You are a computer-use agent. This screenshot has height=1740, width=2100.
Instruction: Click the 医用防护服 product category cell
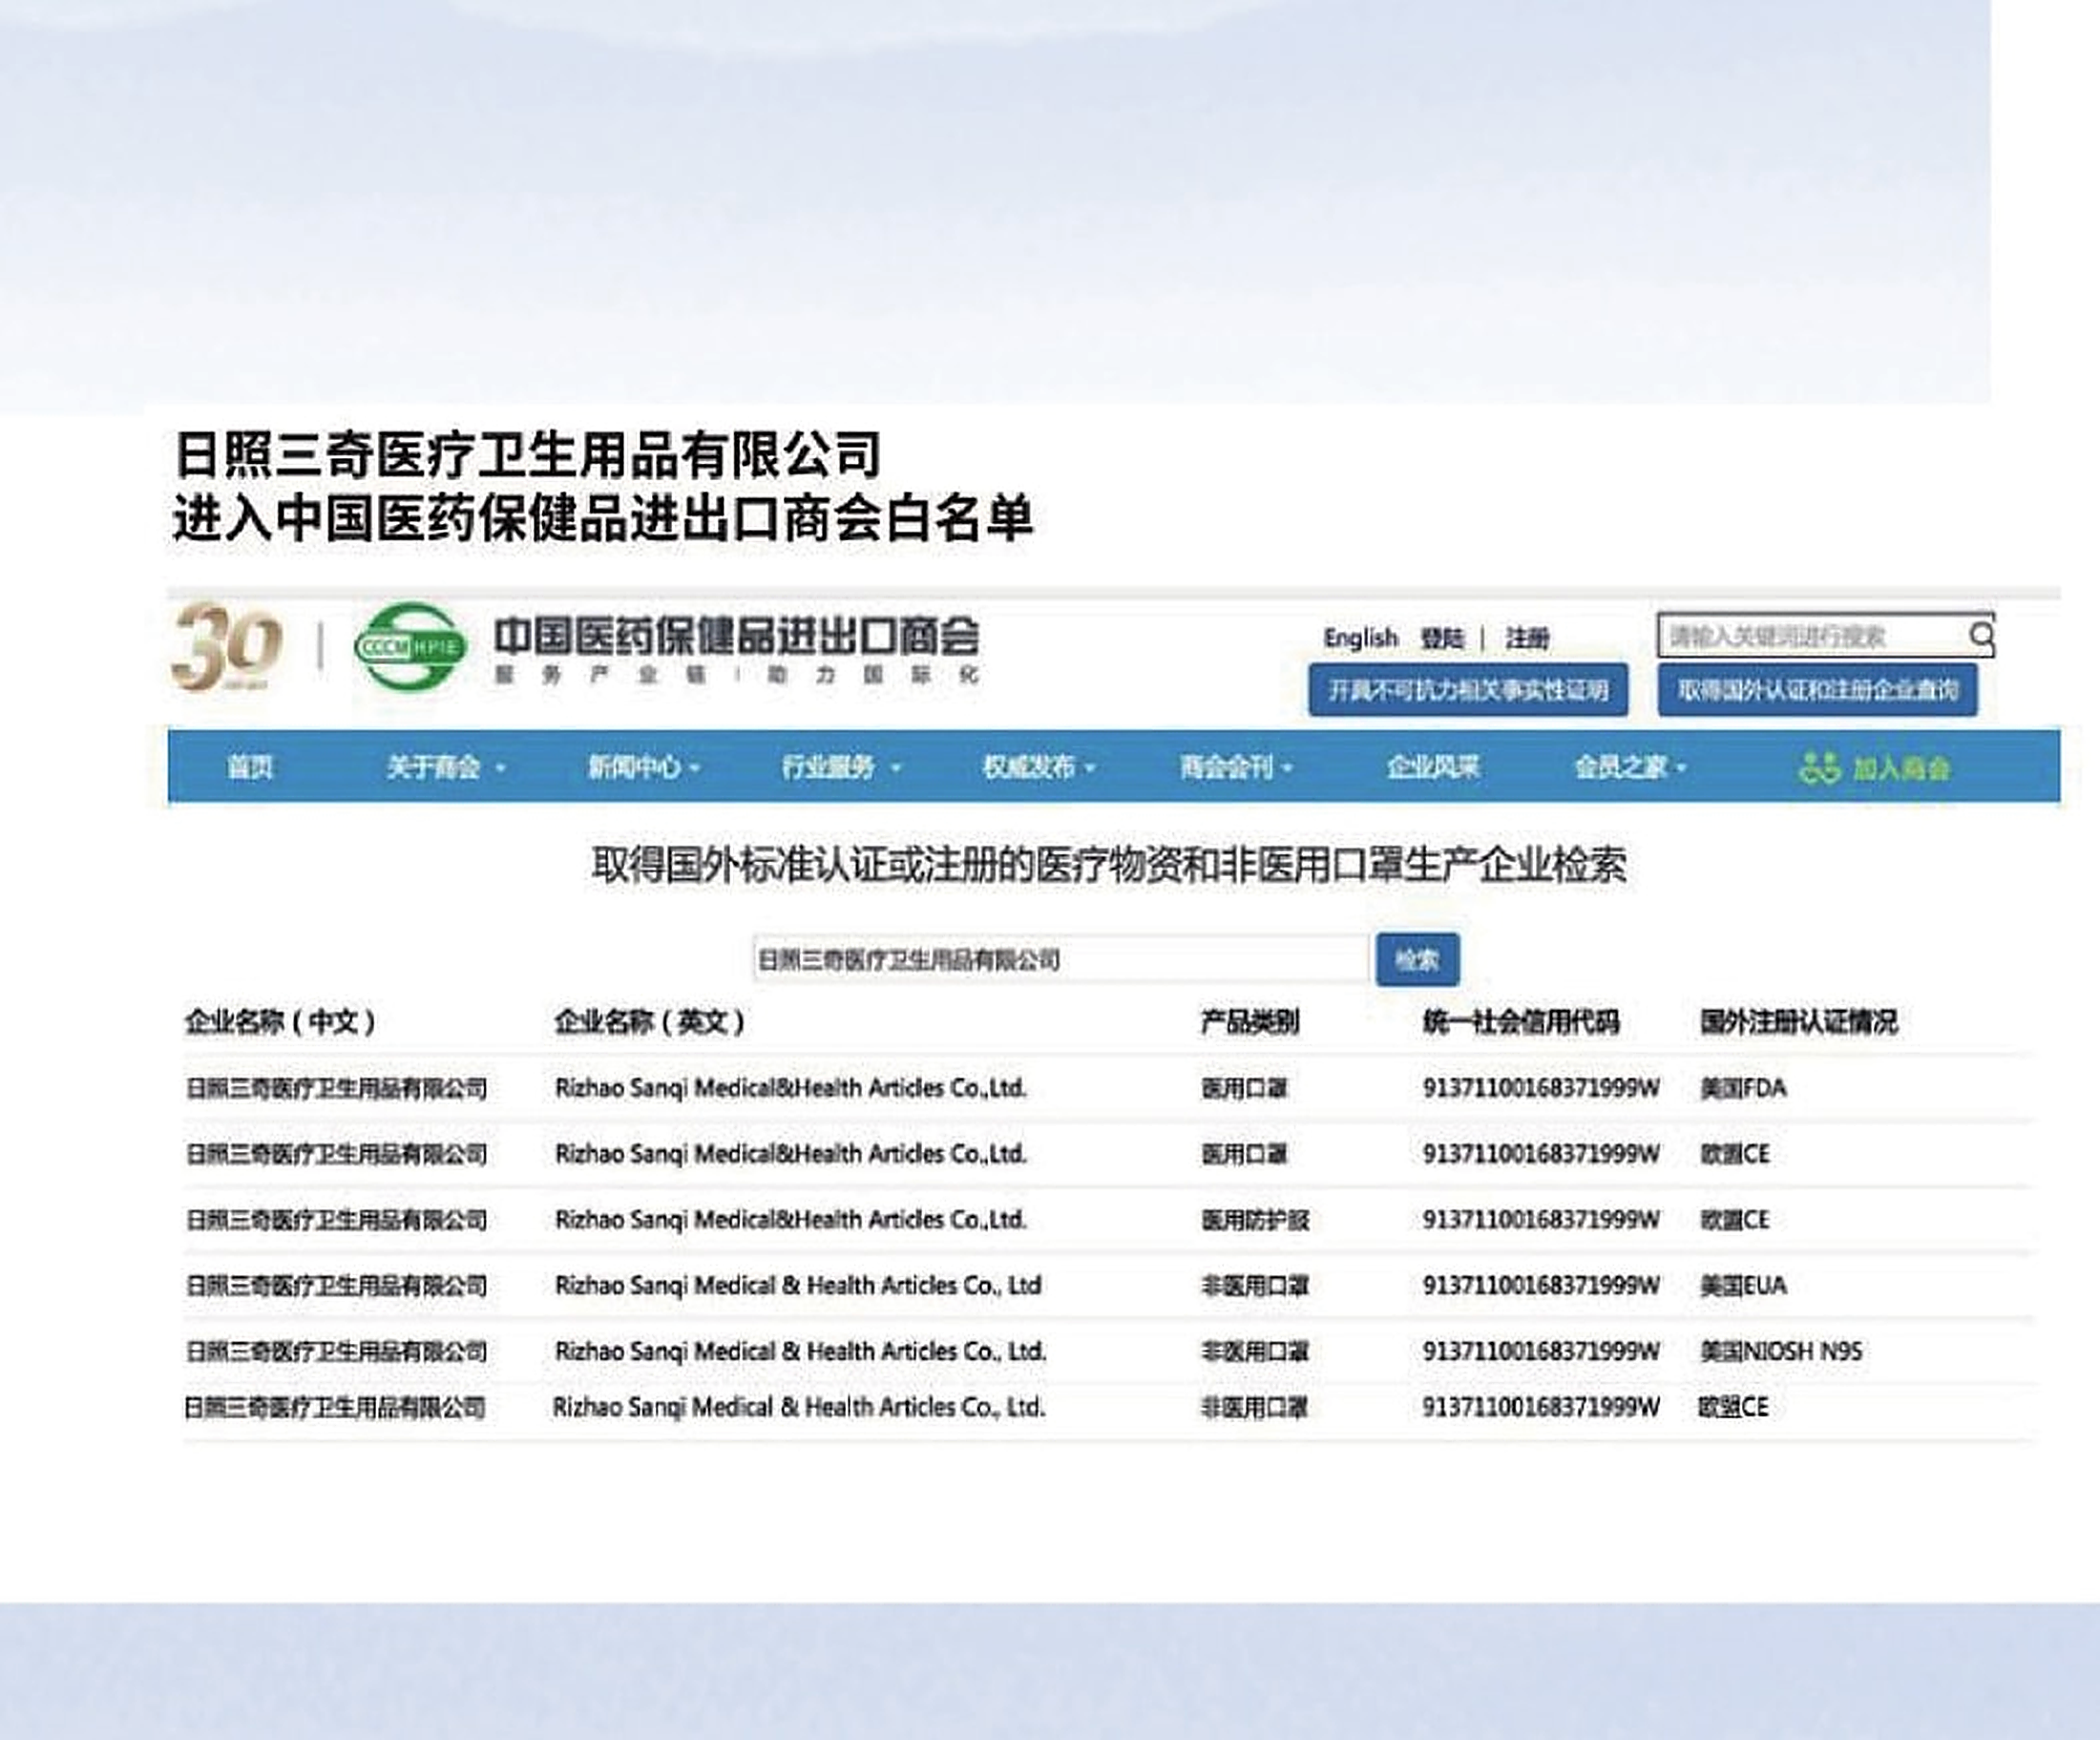click(1255, 1220)
